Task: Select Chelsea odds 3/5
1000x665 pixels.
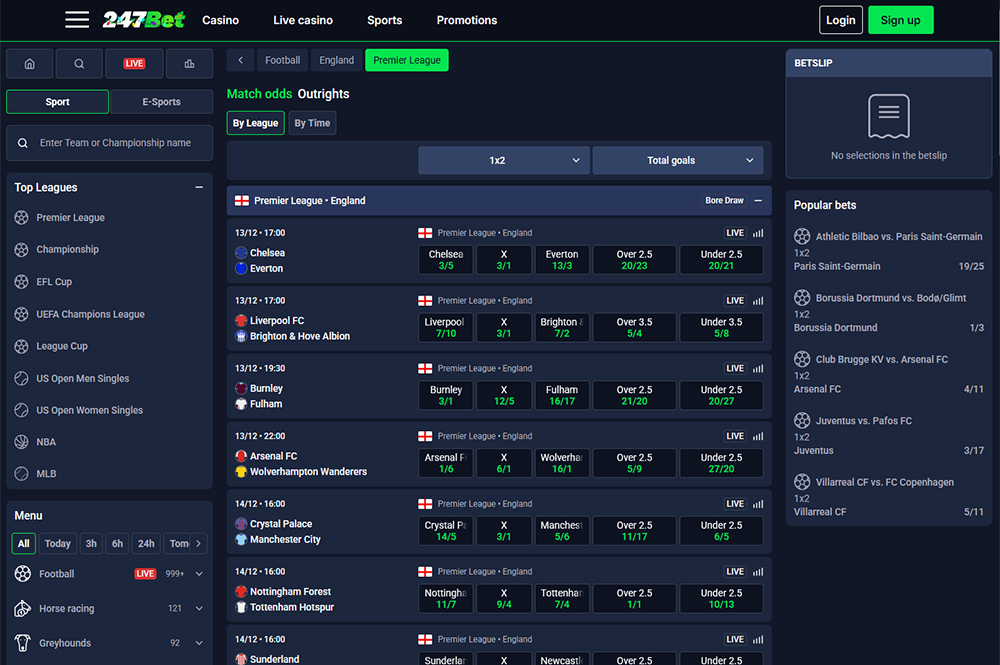Action: [x=445, y=260]
